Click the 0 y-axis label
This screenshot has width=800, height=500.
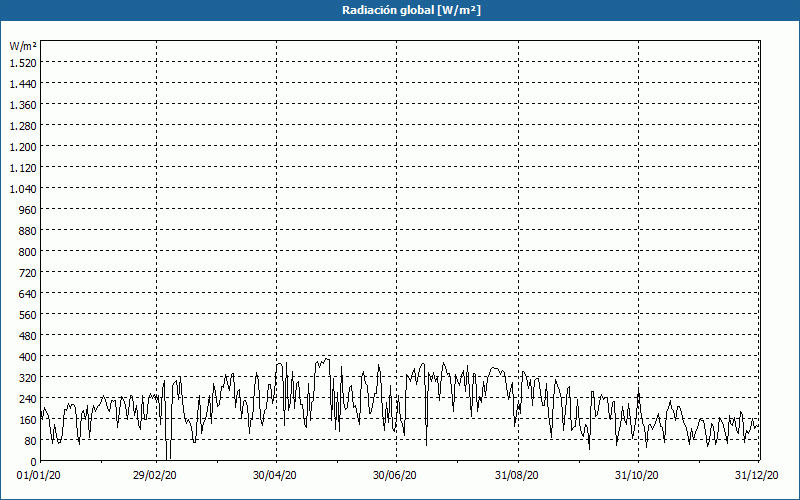(34, 462)
